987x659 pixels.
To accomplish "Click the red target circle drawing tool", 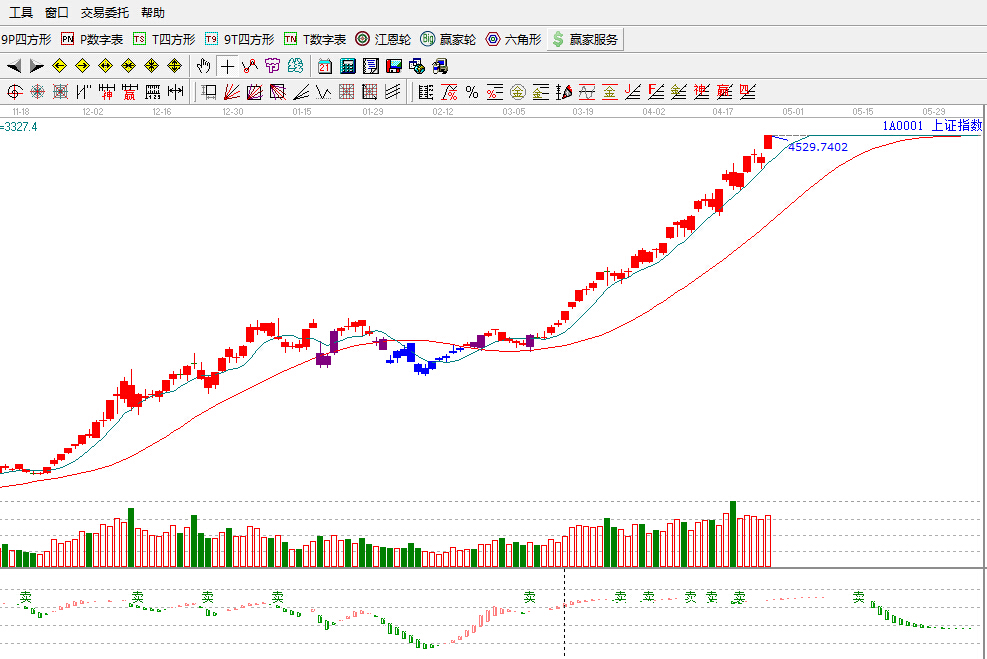I will (x=14, y=92).
